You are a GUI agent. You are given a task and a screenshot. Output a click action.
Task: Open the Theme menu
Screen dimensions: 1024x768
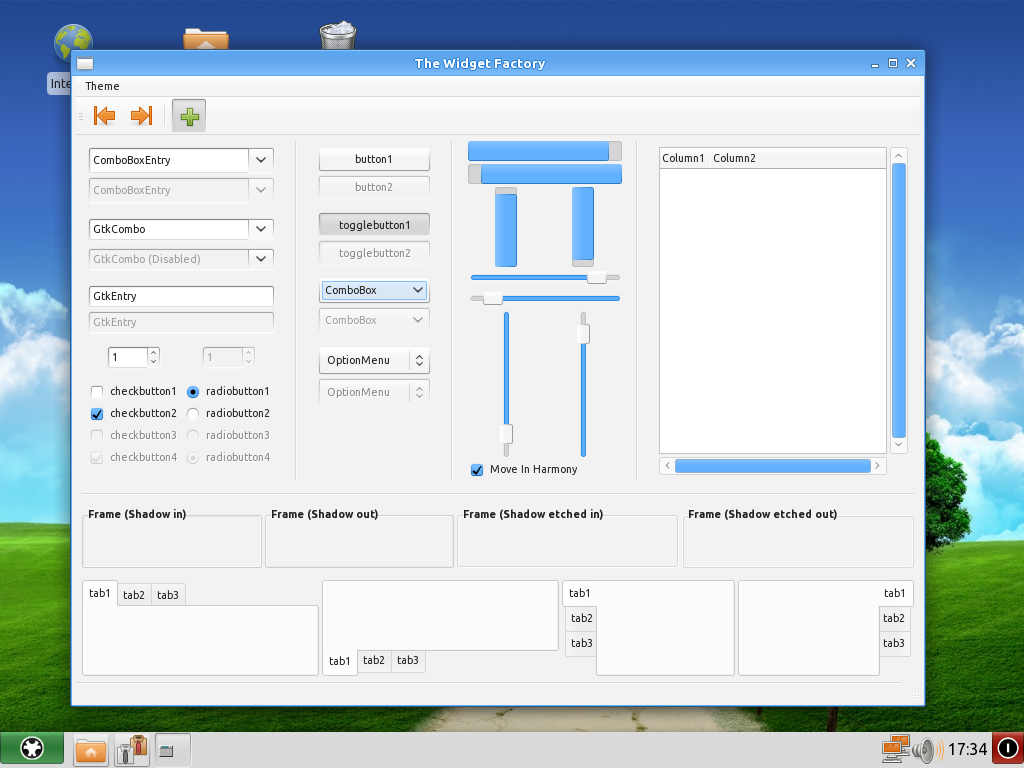102,86
